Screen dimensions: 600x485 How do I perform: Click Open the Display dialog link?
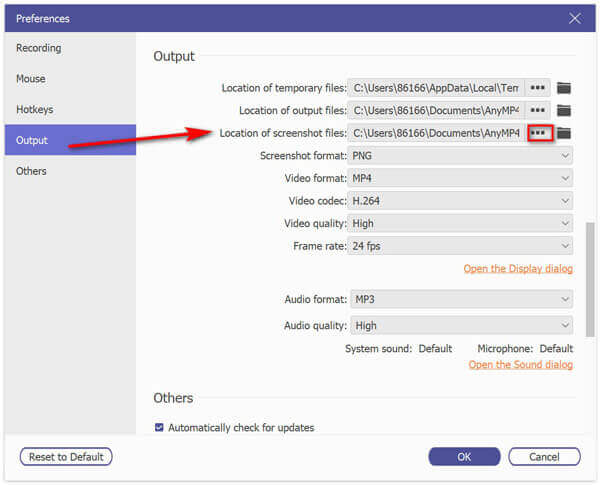tap(517, 269)
